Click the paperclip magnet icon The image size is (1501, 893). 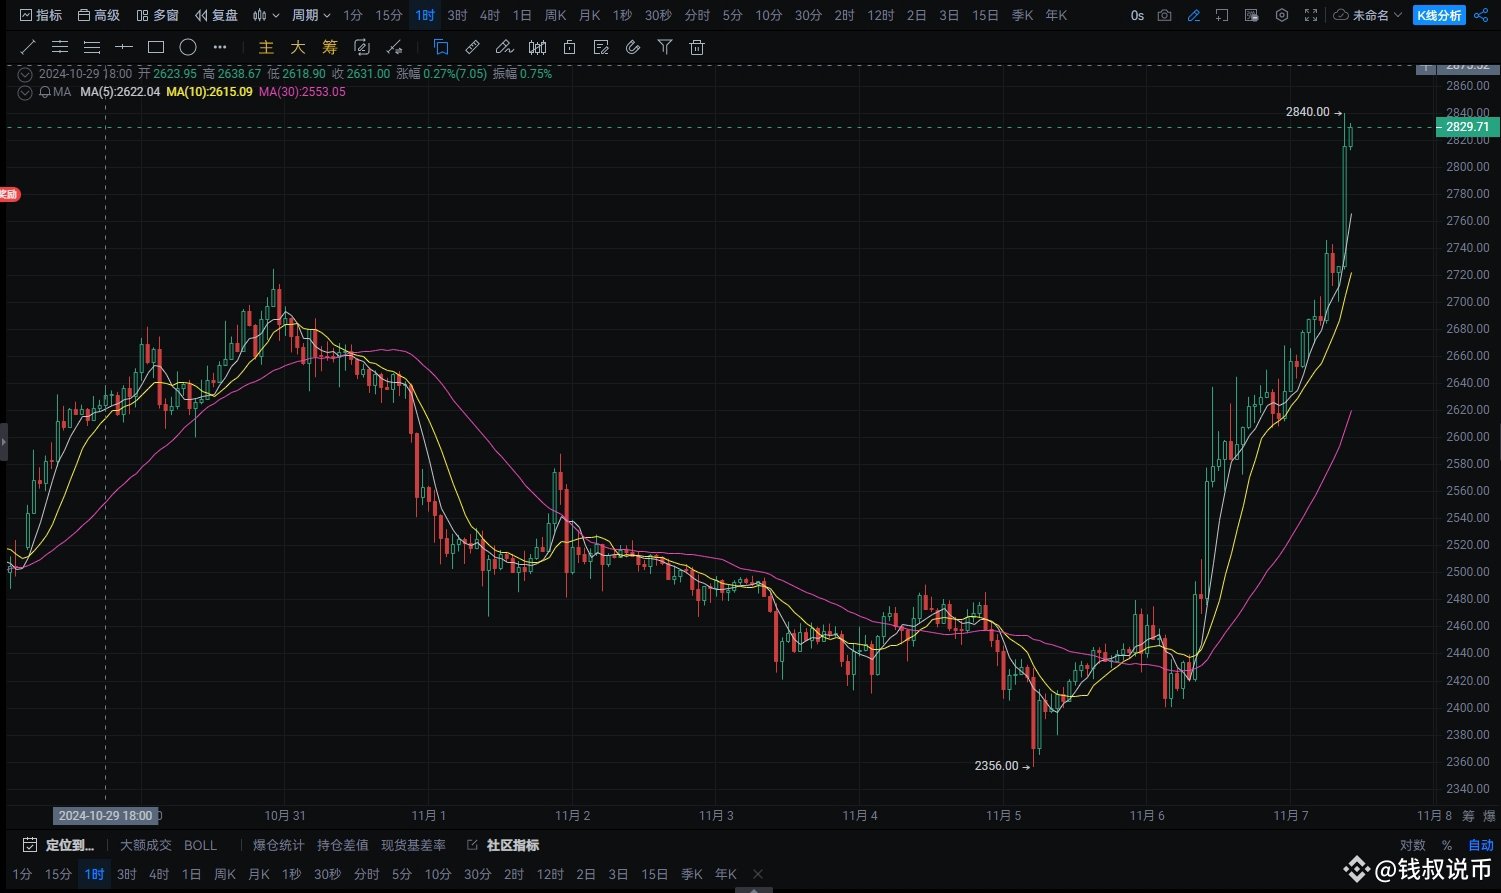(633, 47)
